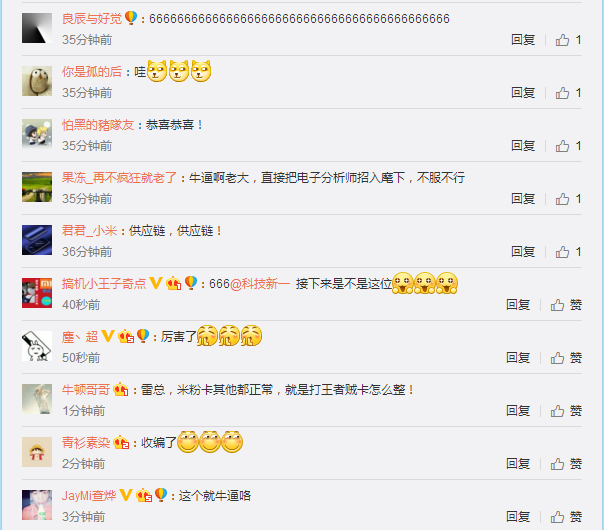Open the @科技新一 mention link
The width and height of the screenshot is (604, 530).
[x=260, y=284]
